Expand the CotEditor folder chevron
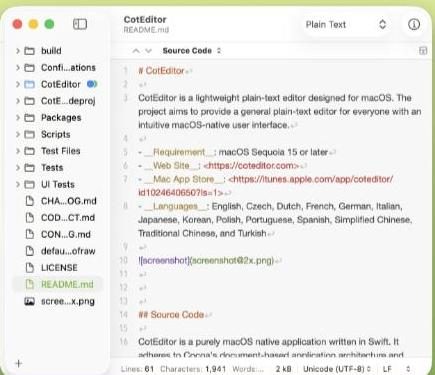 (18, 84)
